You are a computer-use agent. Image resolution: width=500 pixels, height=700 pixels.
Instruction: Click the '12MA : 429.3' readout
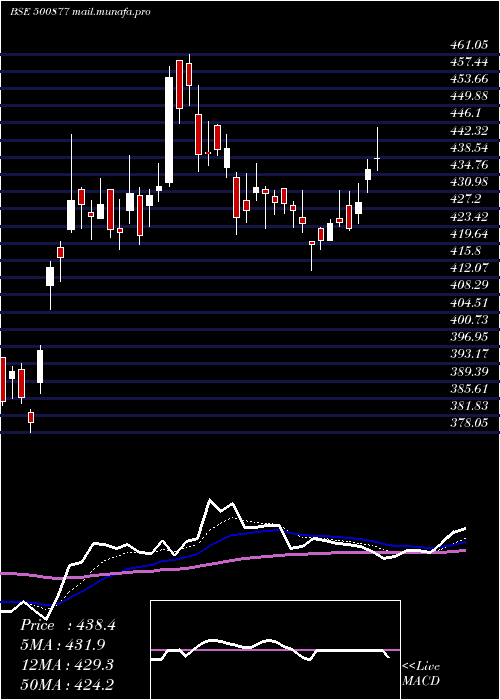[x=67, y=665]
